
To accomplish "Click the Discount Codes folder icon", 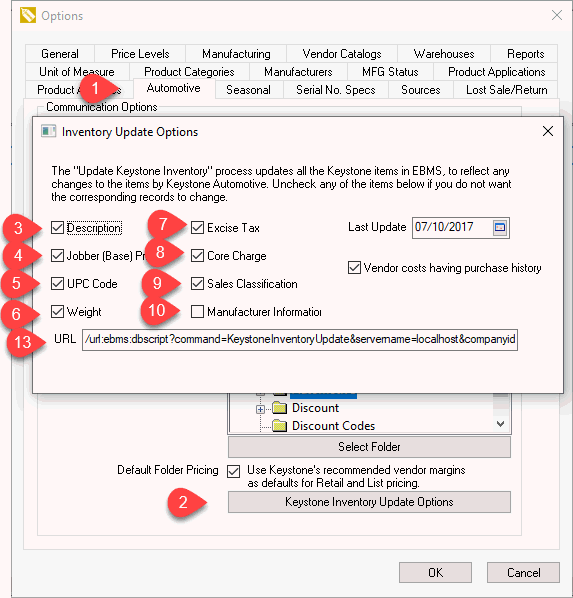I will 280,425.
